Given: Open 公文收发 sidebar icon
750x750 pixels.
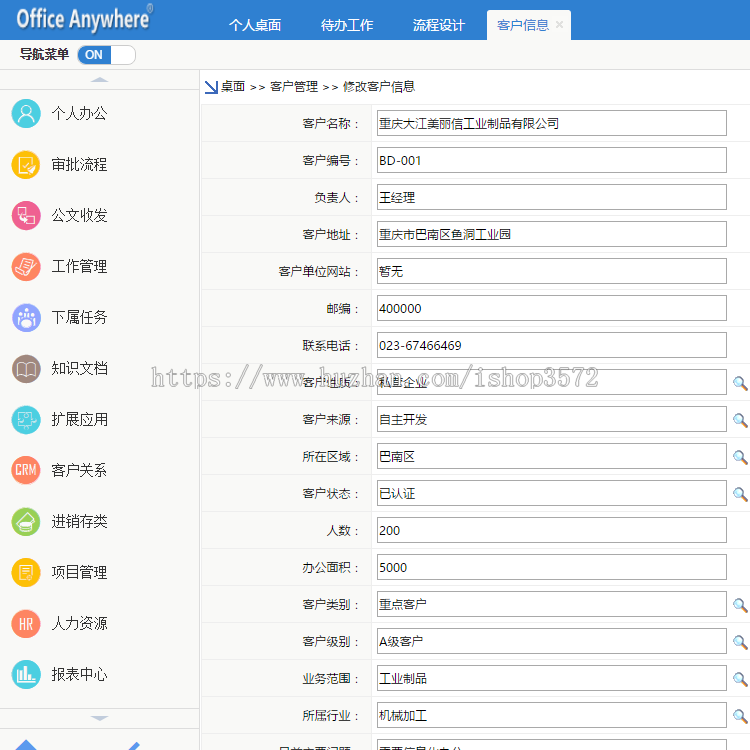Looking at the screenshot, I should [26, 215].
